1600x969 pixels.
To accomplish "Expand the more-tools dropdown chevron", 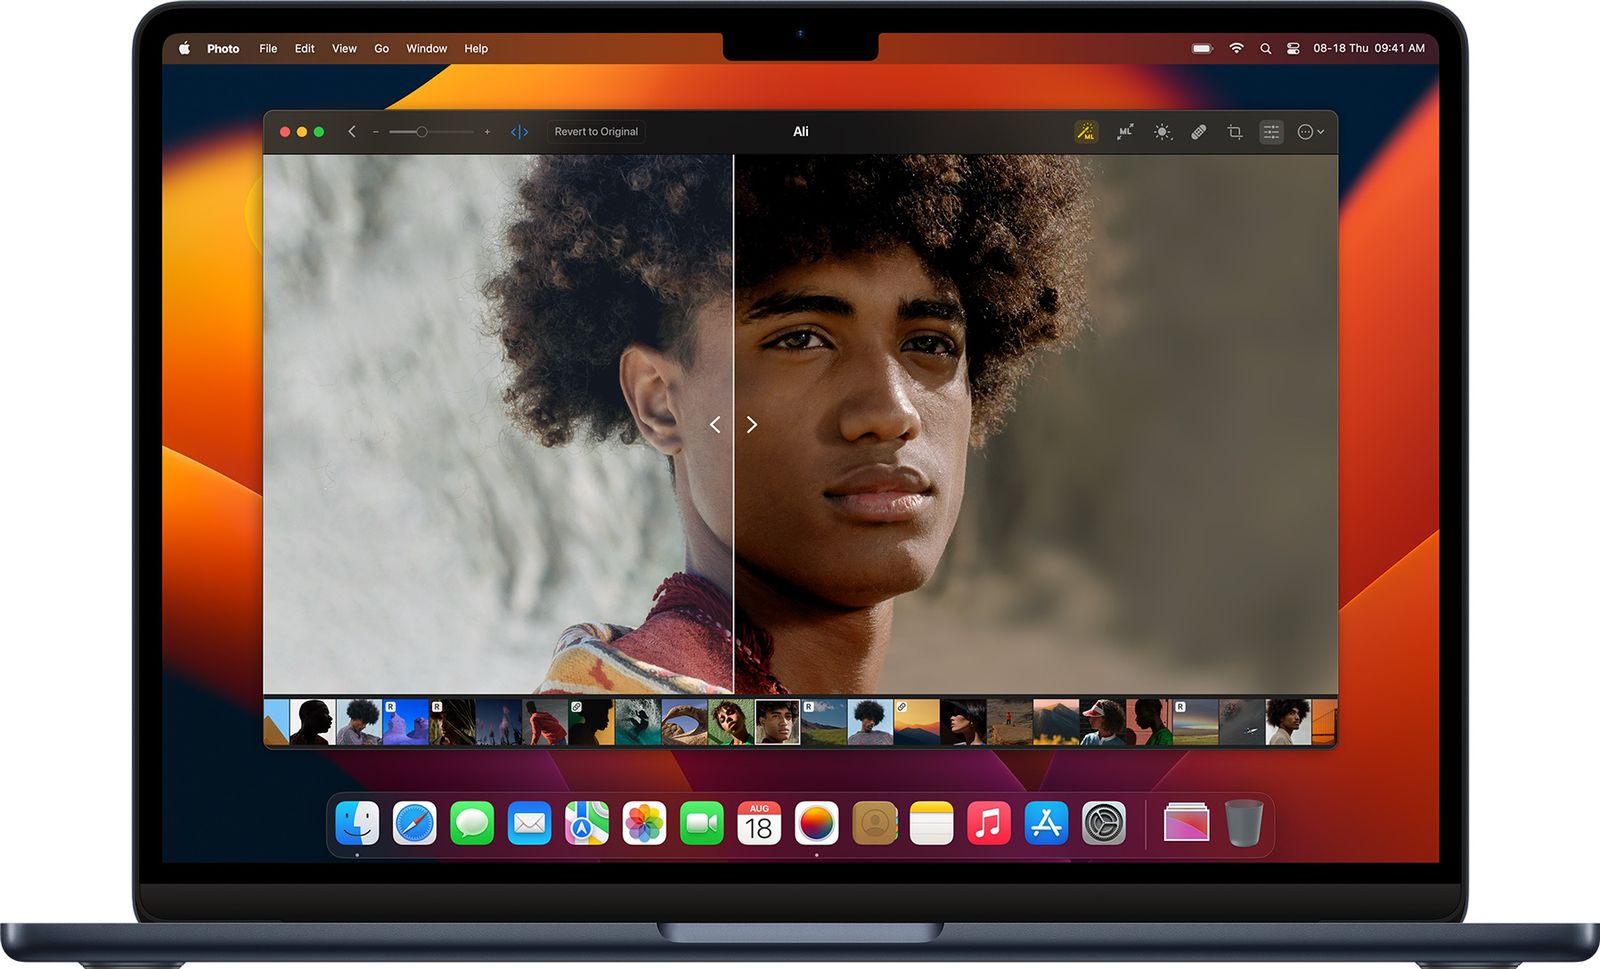I will click(1322, 131).
